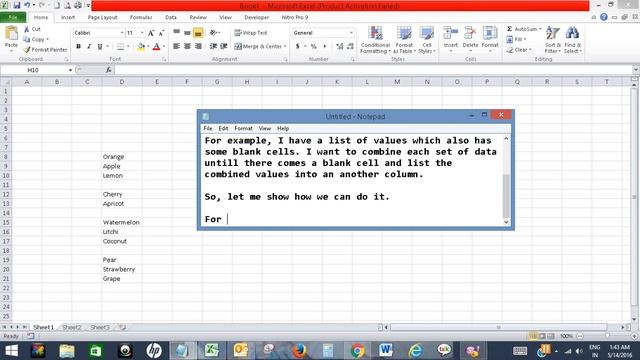Image resolution: width=640 pixels, height=360 pixels.
Task: Click the Undo icon in Quick Access Toolbar
Action: (x=27, y=5)
